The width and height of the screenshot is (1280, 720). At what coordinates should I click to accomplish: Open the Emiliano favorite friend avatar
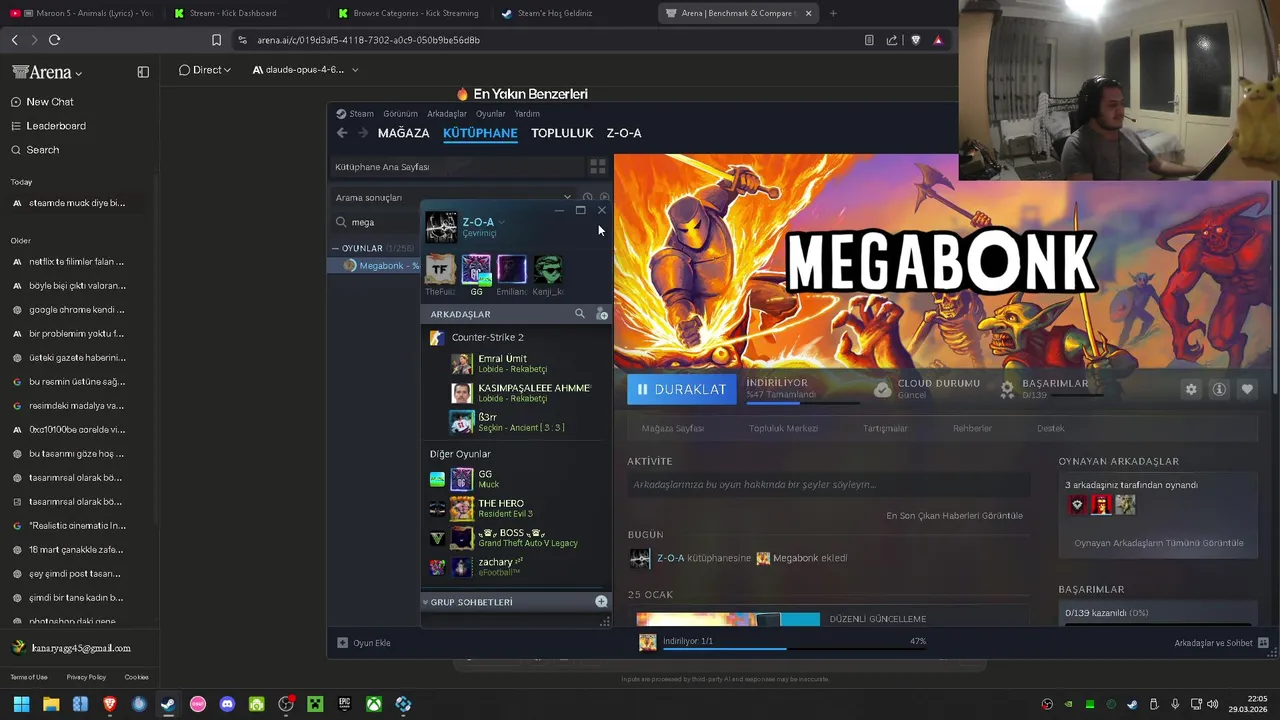click(x=512, y=270)
